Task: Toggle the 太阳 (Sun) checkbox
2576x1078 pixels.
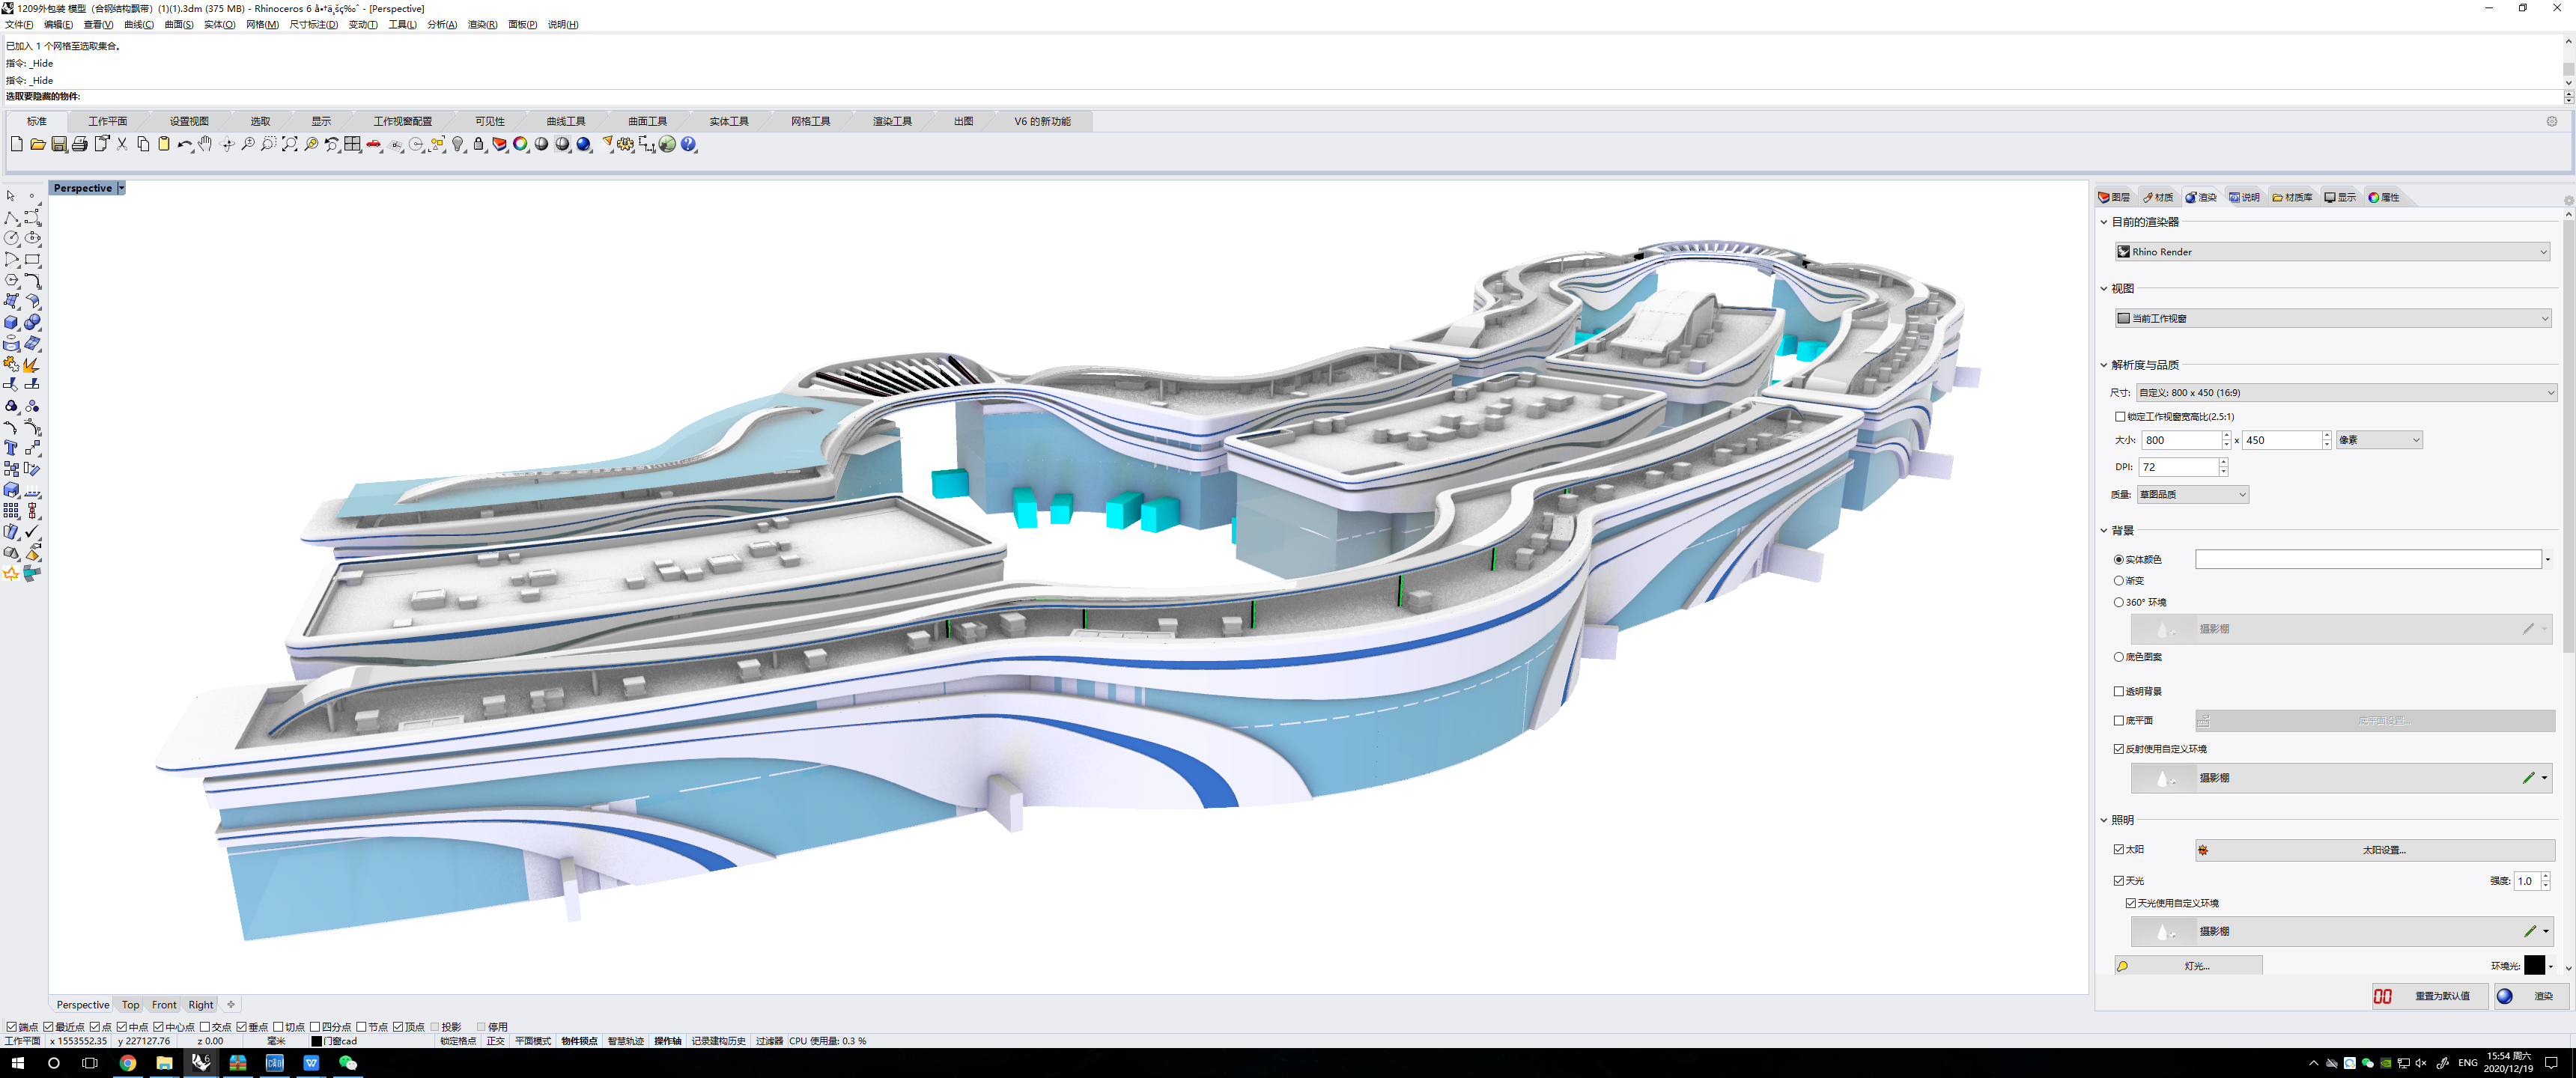Action: (x=2118, y=848)
